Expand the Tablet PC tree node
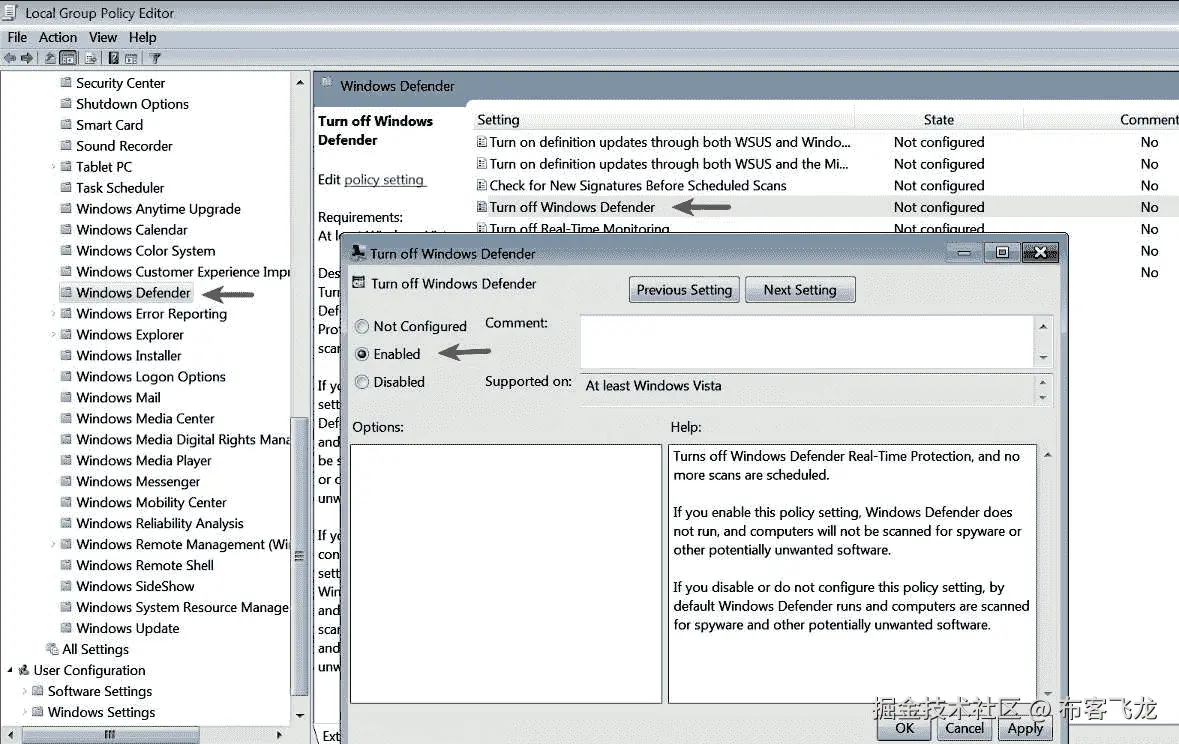1179x744 pixels. (53, 167)
